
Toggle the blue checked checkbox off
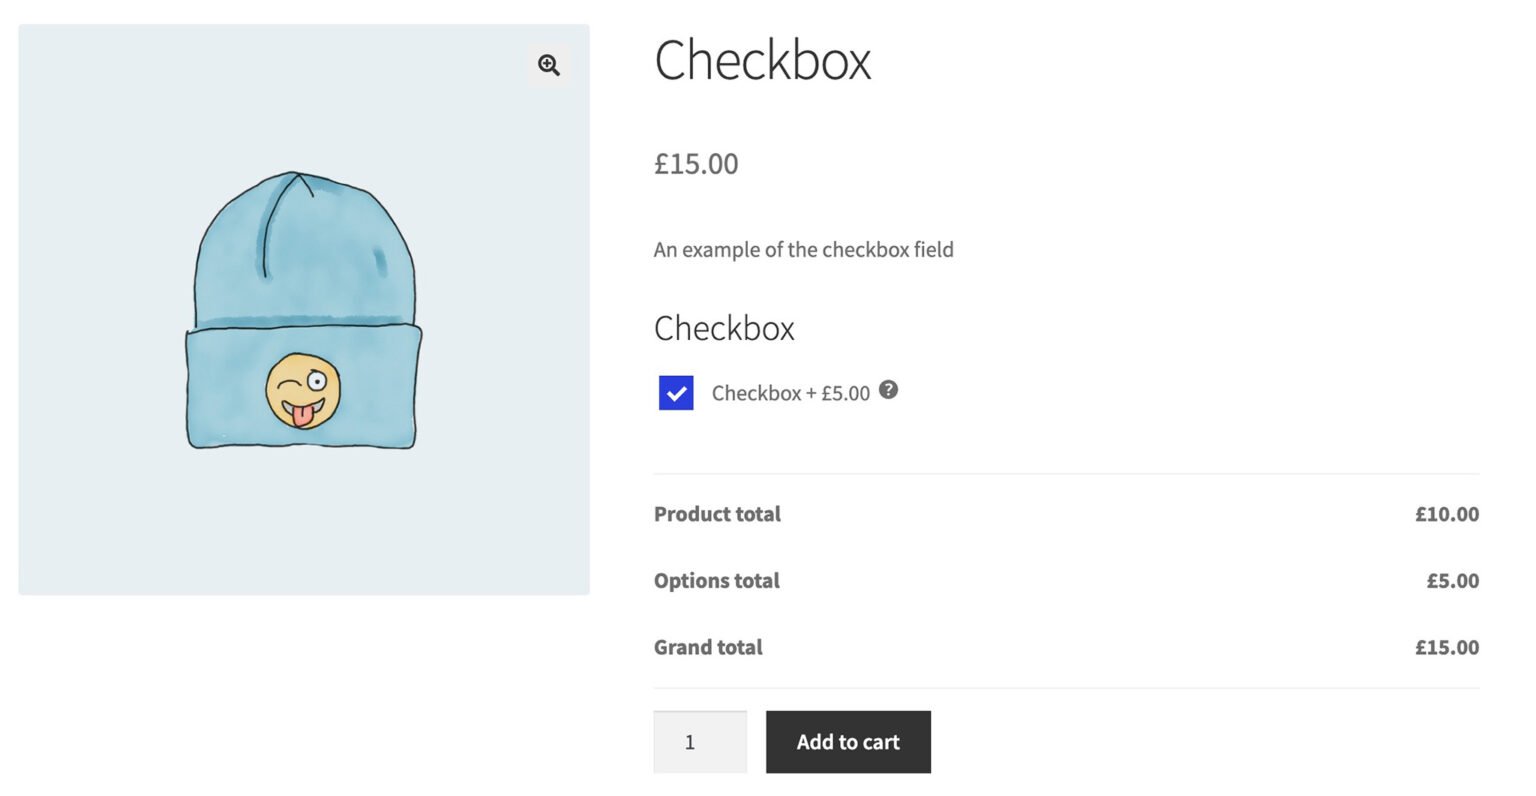click(x=675, y=392)
